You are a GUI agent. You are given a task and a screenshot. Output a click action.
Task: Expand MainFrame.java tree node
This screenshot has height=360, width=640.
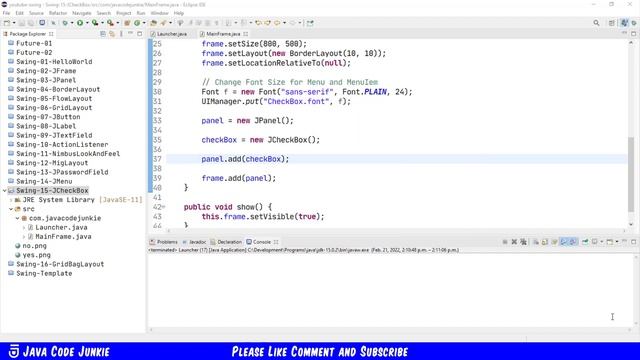click(24, 237)
